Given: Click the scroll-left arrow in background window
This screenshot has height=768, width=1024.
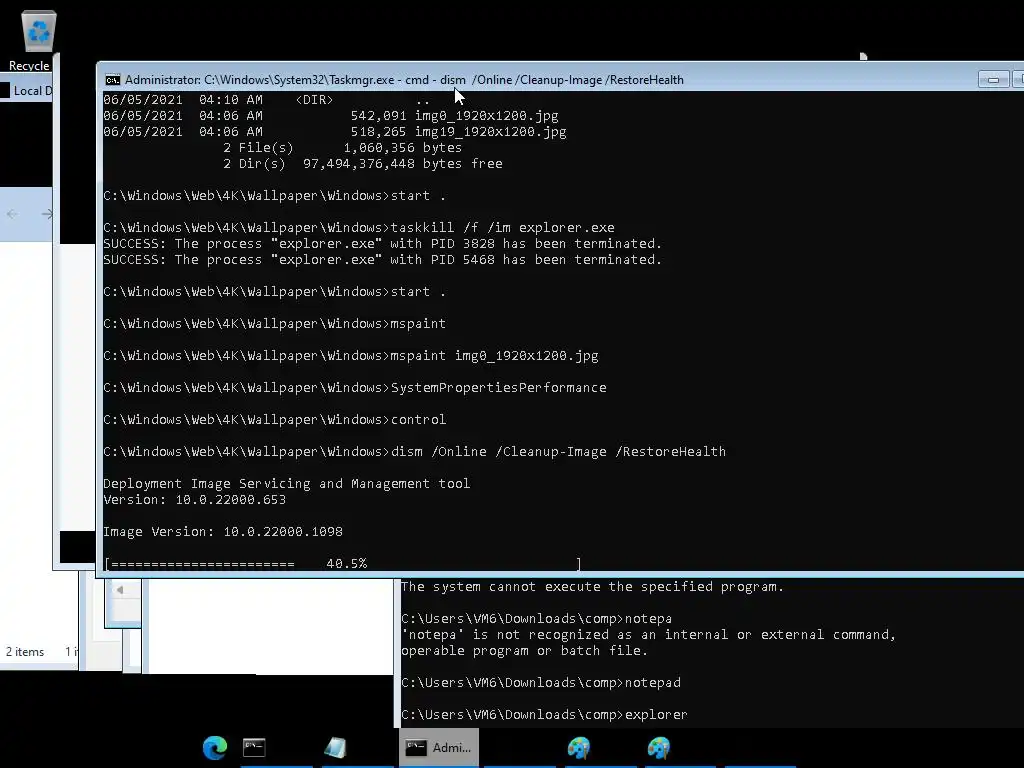Looking at the screenshot, I should pyautogui.click(x=120, y=590).
